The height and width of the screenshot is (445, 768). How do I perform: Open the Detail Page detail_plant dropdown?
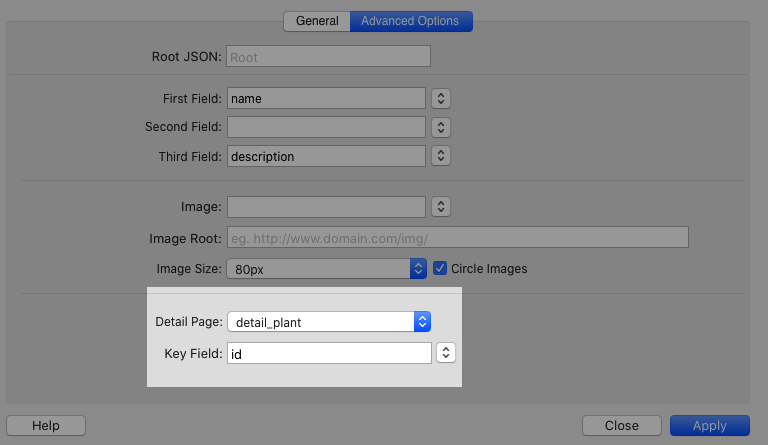[329, 322]
